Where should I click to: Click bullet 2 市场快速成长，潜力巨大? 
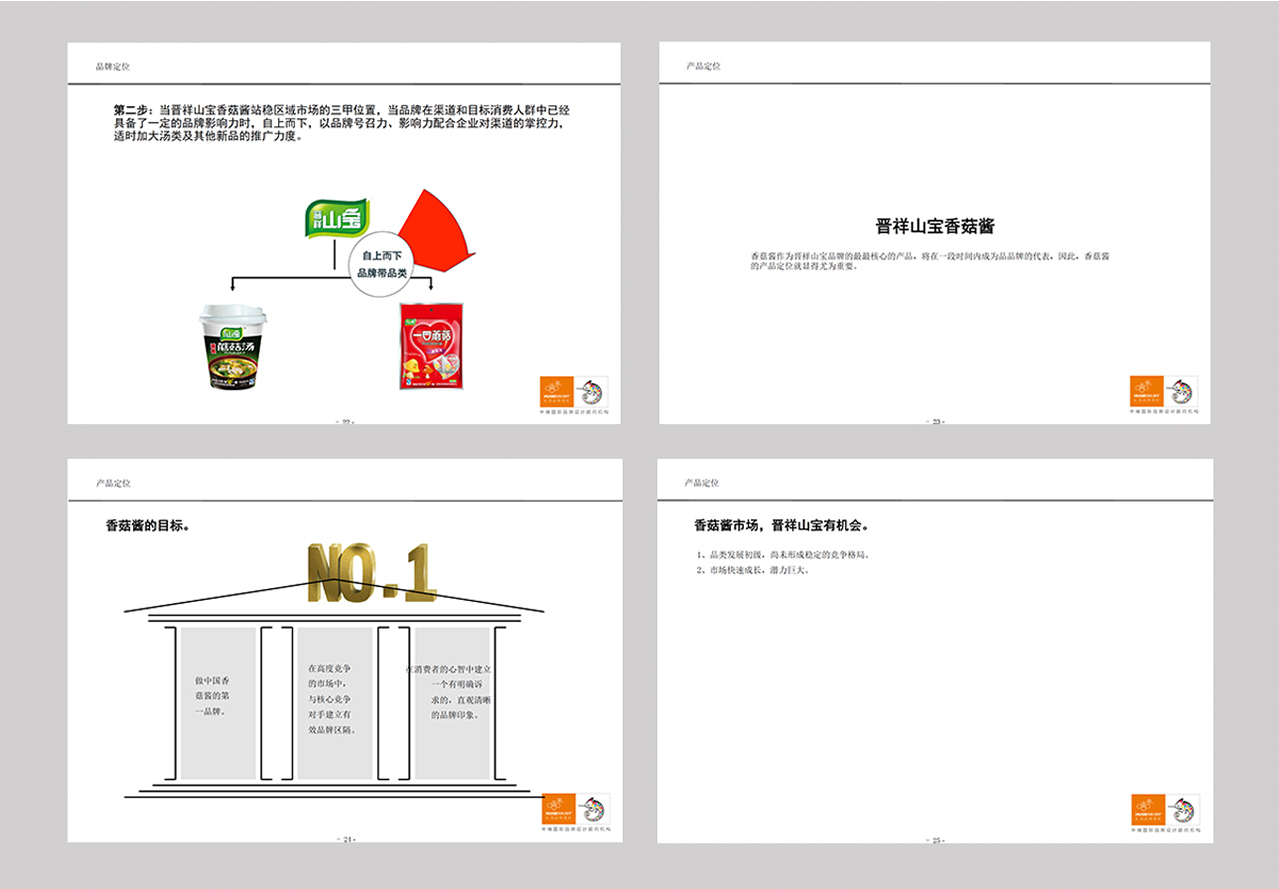[x=752, y=570]
